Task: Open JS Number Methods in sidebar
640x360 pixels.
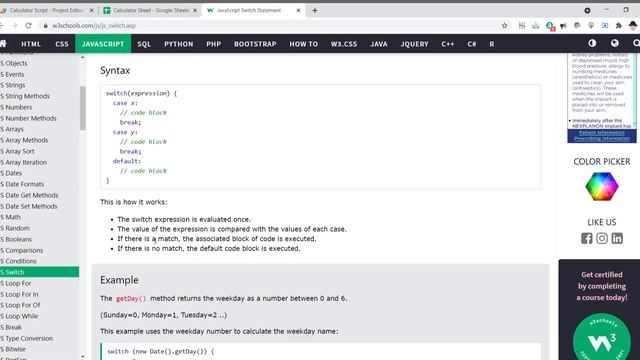Action: coord(28,118)
